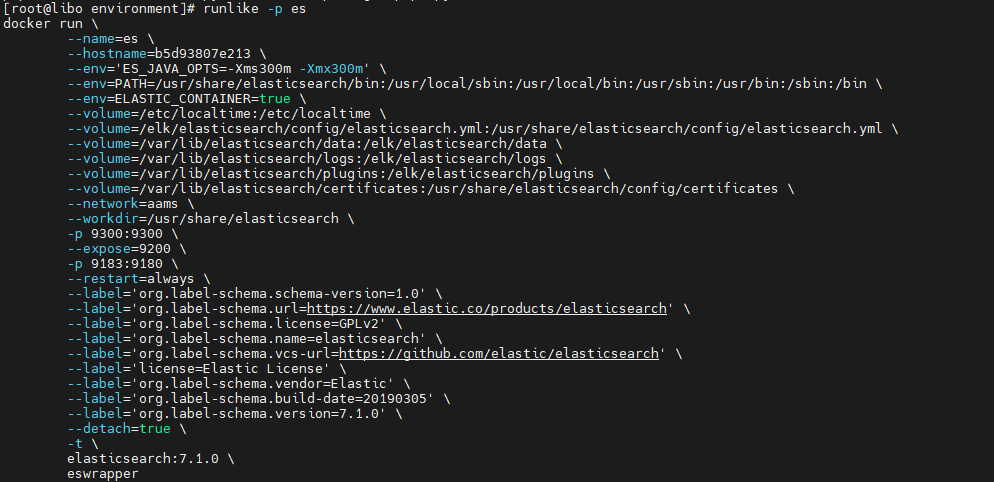Click the '--expose=9200' line
This screenshot has height=482, width=994.
[126, 249]
